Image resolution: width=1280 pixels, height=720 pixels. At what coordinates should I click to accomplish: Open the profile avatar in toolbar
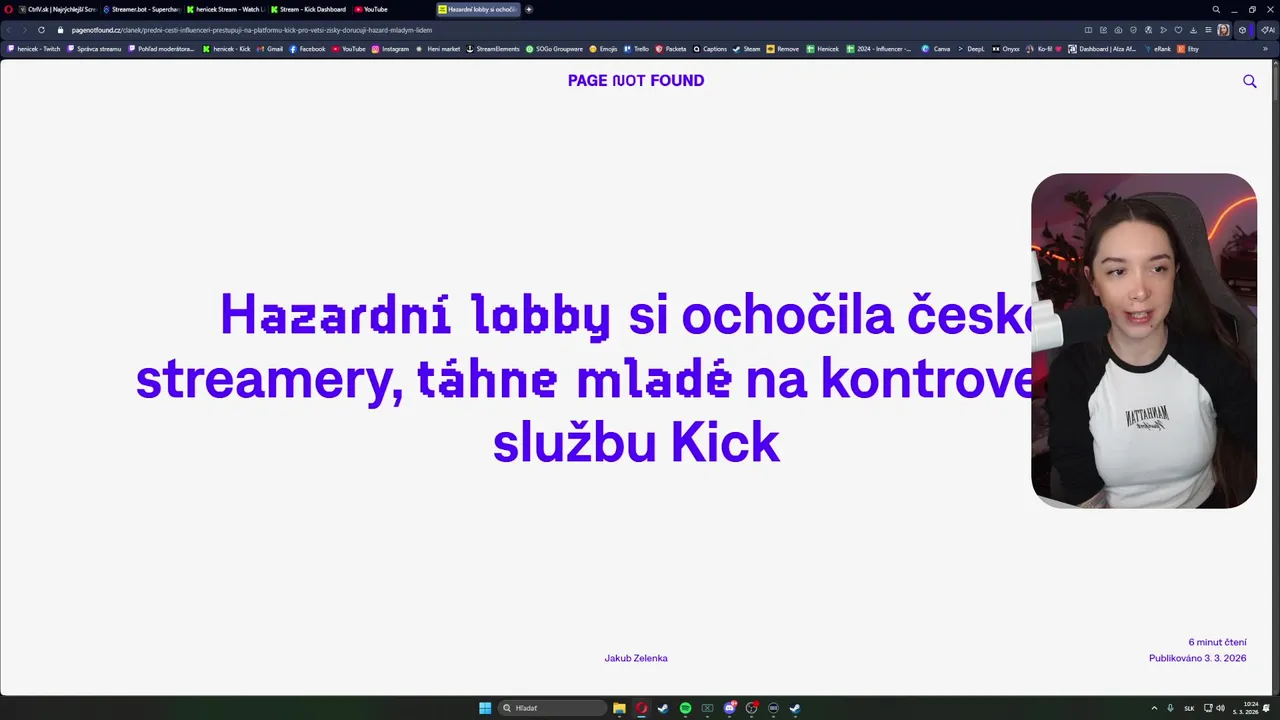pyautogui.click(x=1223, y=30)
